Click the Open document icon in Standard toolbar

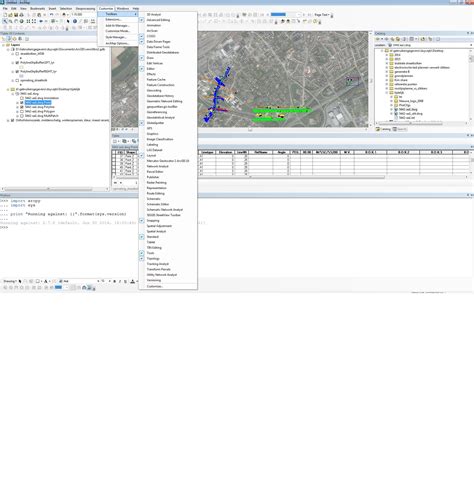[10, 15]
